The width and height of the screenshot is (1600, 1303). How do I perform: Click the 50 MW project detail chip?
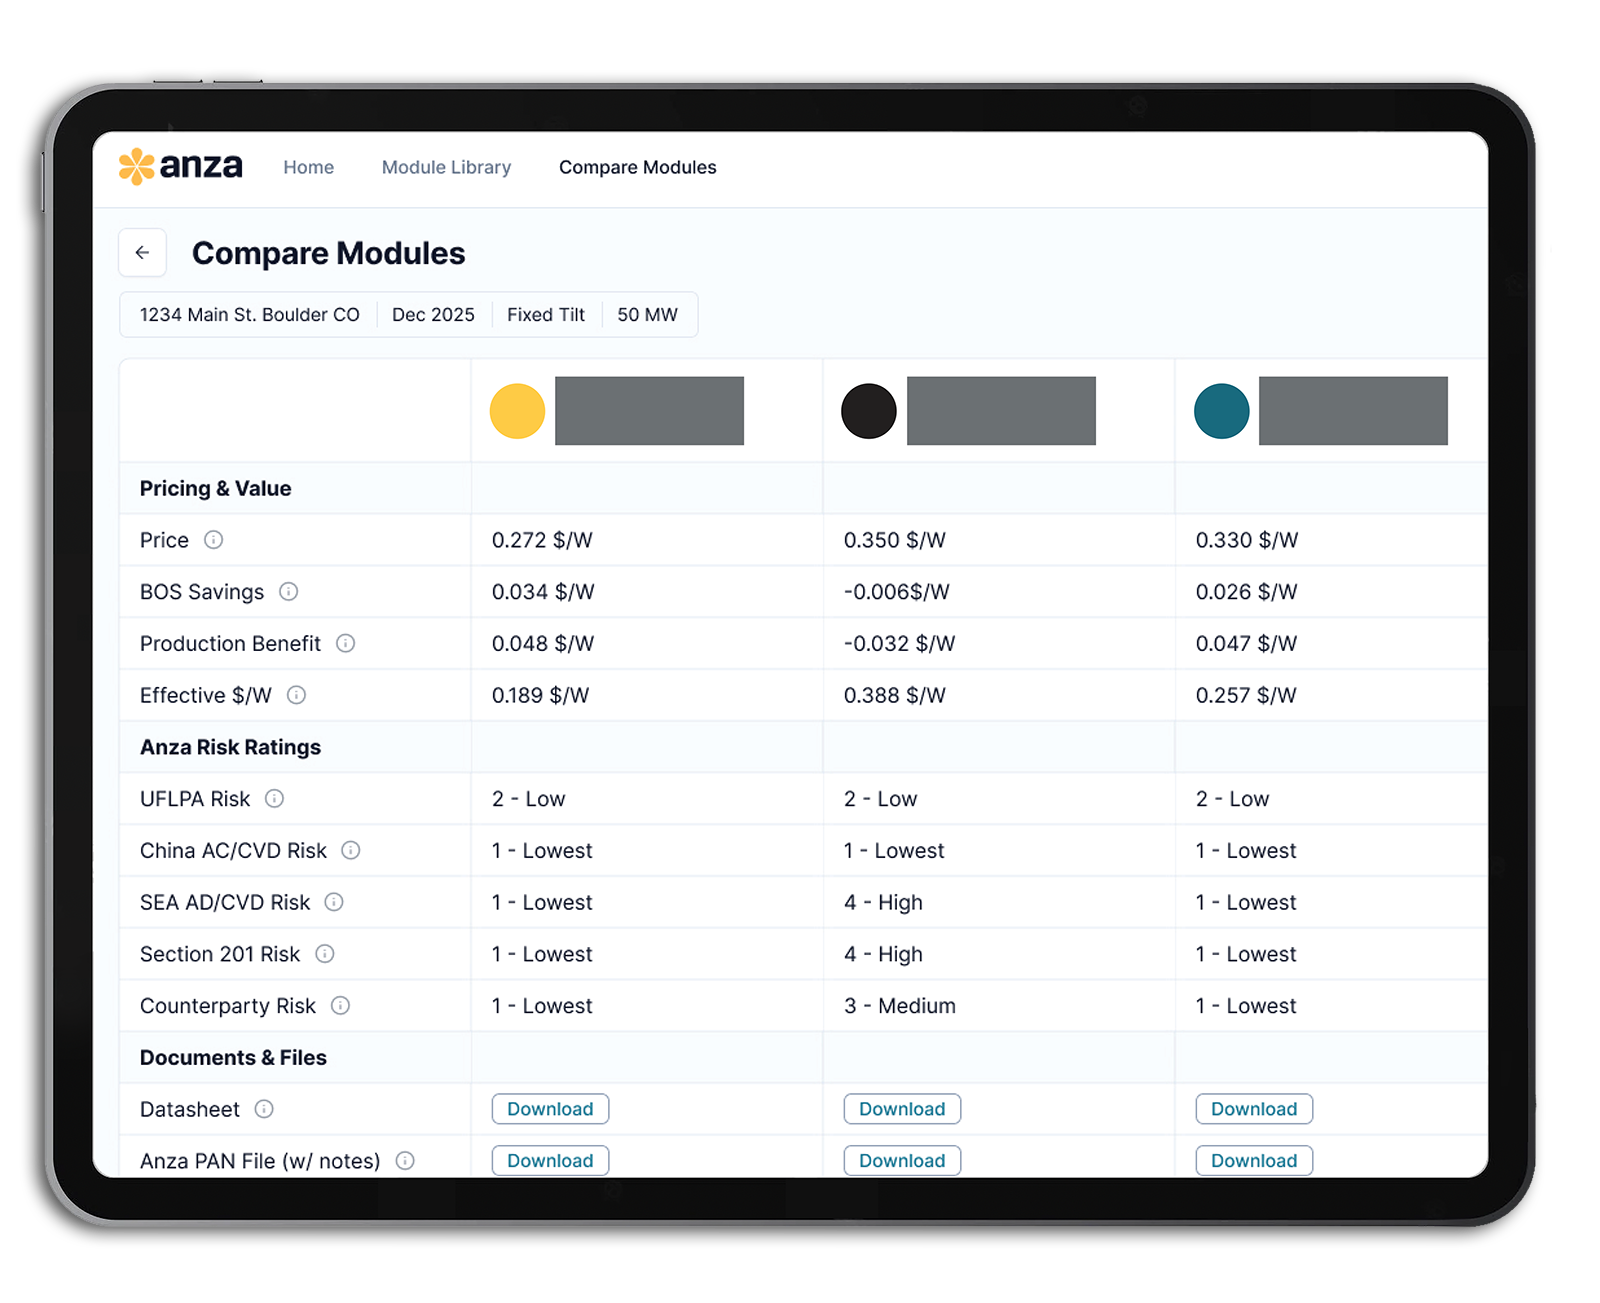coord(648,314)
